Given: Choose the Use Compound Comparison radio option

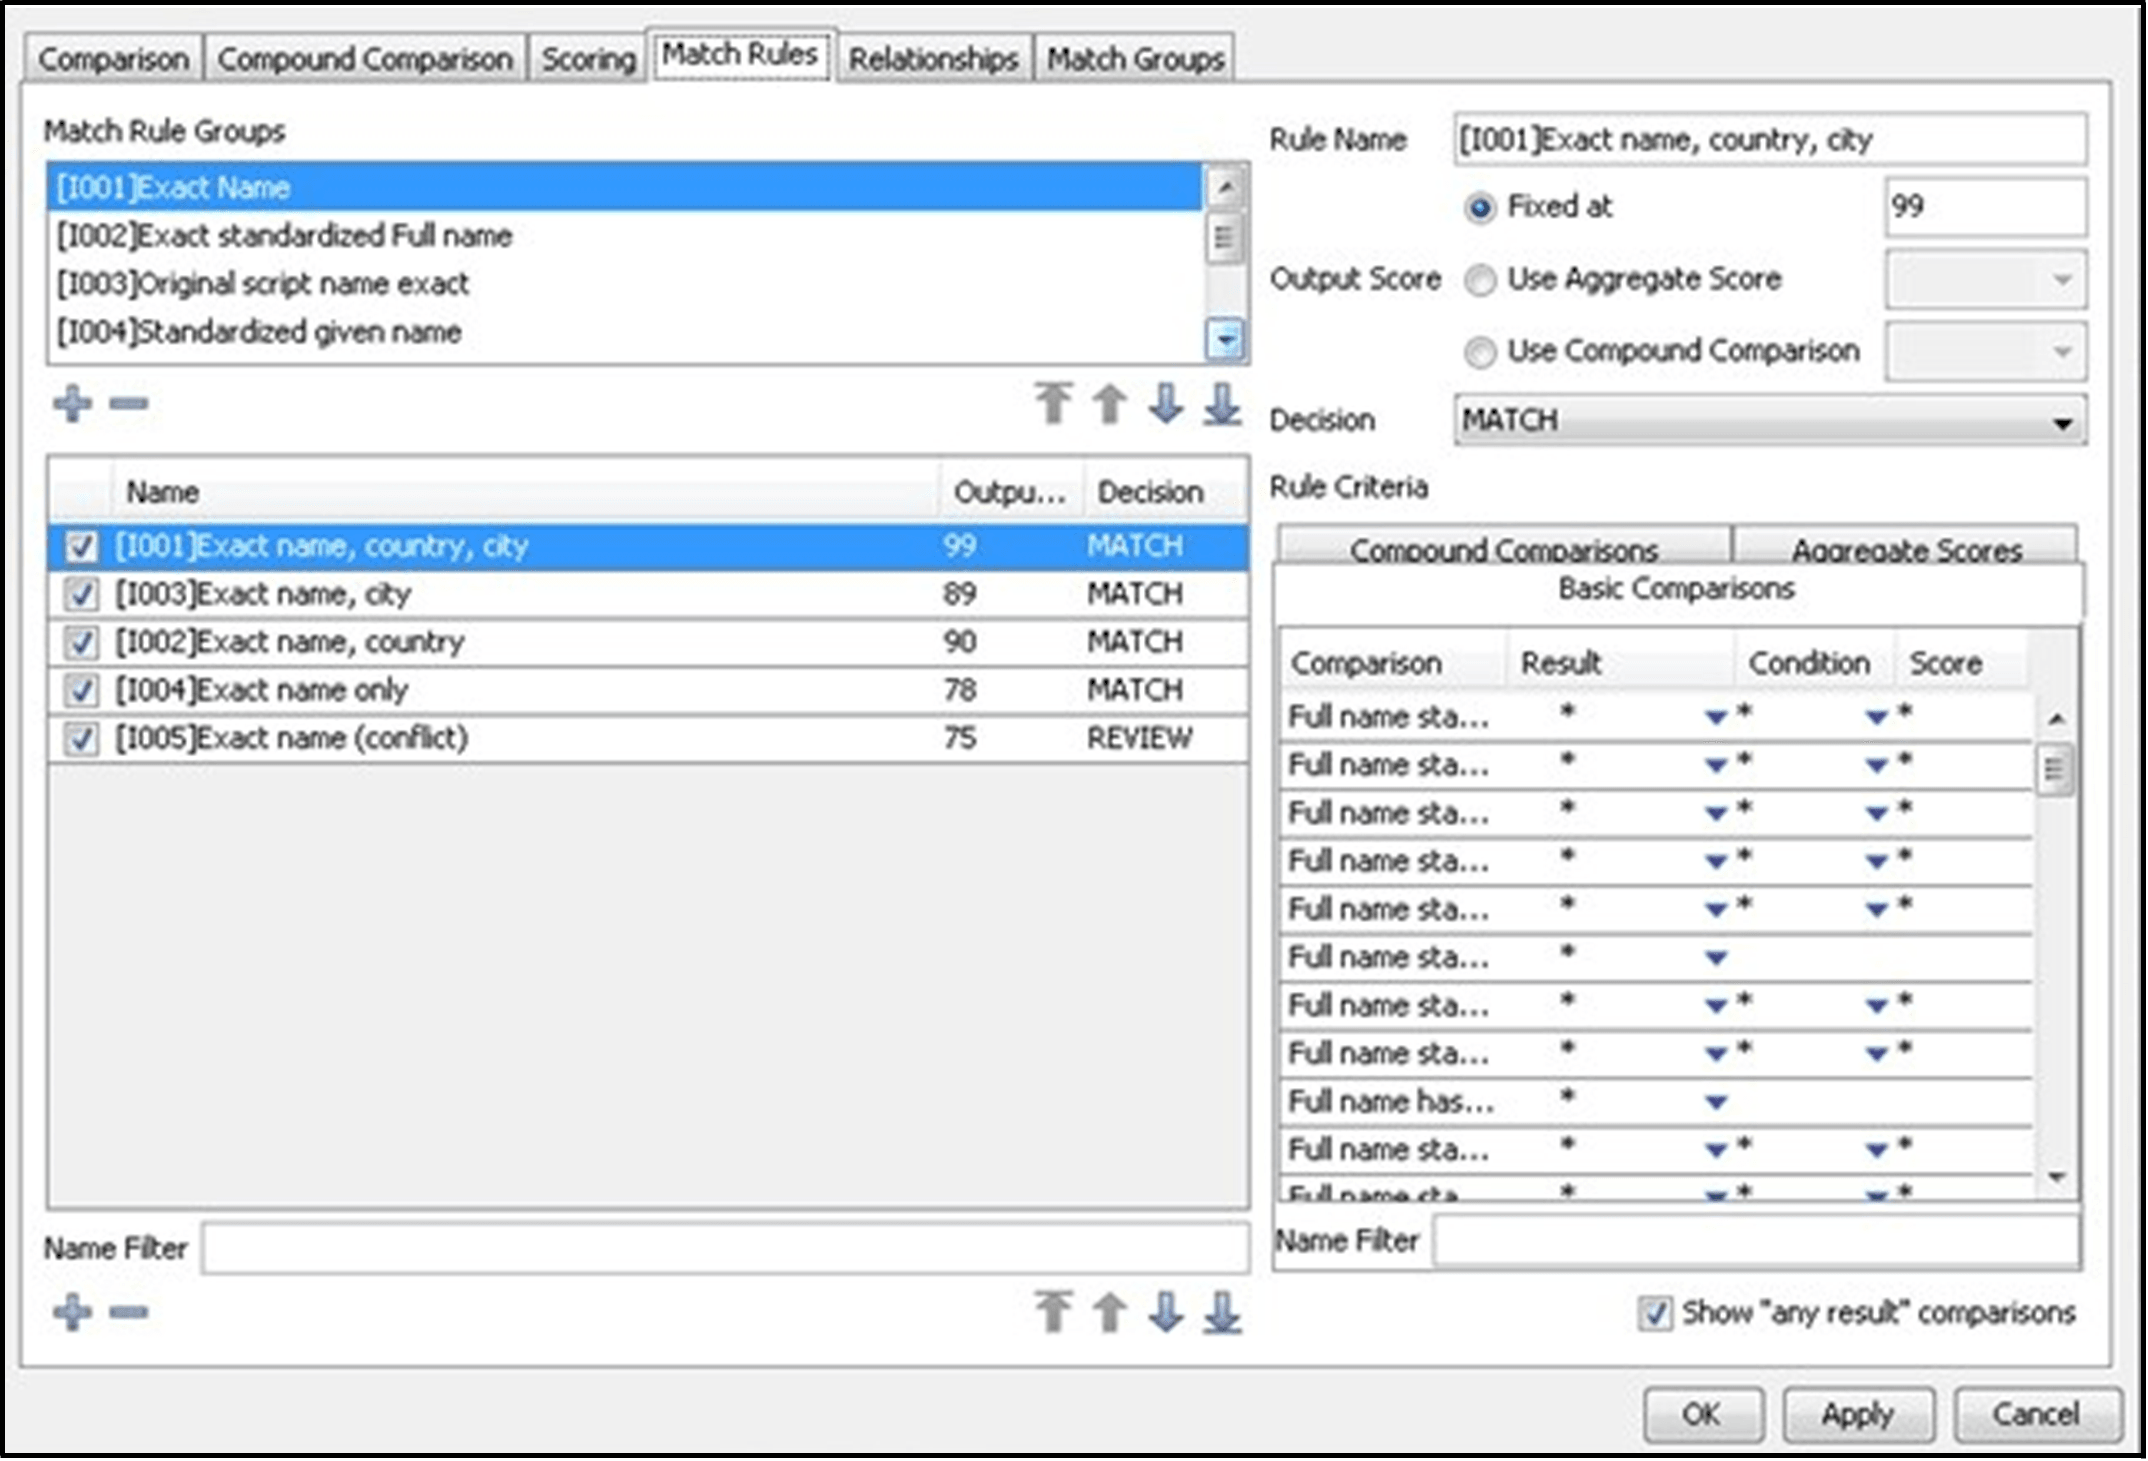Looking at the screenshot, I should pyautogui.click(x=1480, y=352).
